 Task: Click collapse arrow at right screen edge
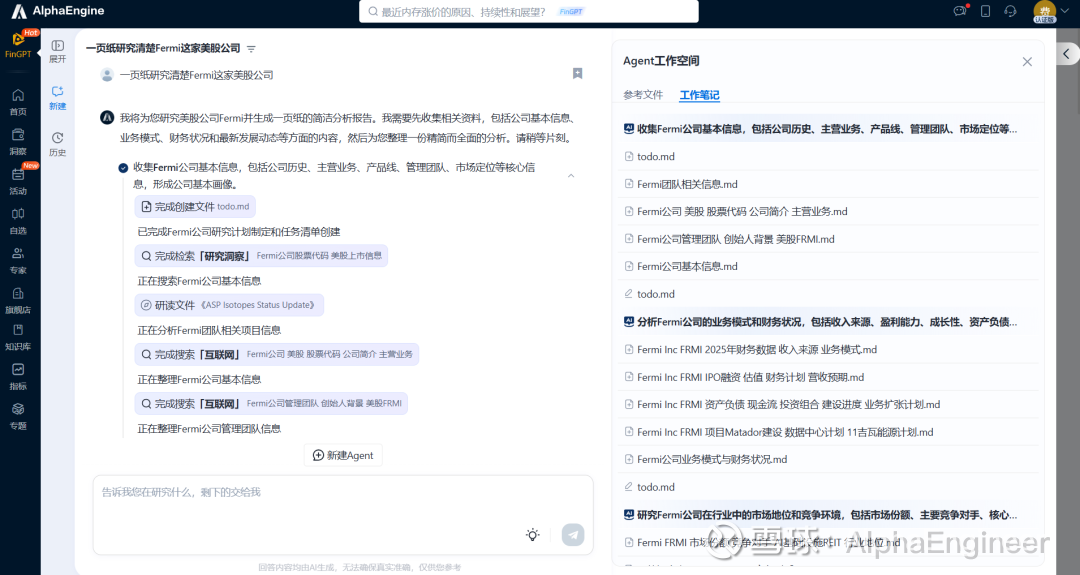click(x=1066, y=54)
